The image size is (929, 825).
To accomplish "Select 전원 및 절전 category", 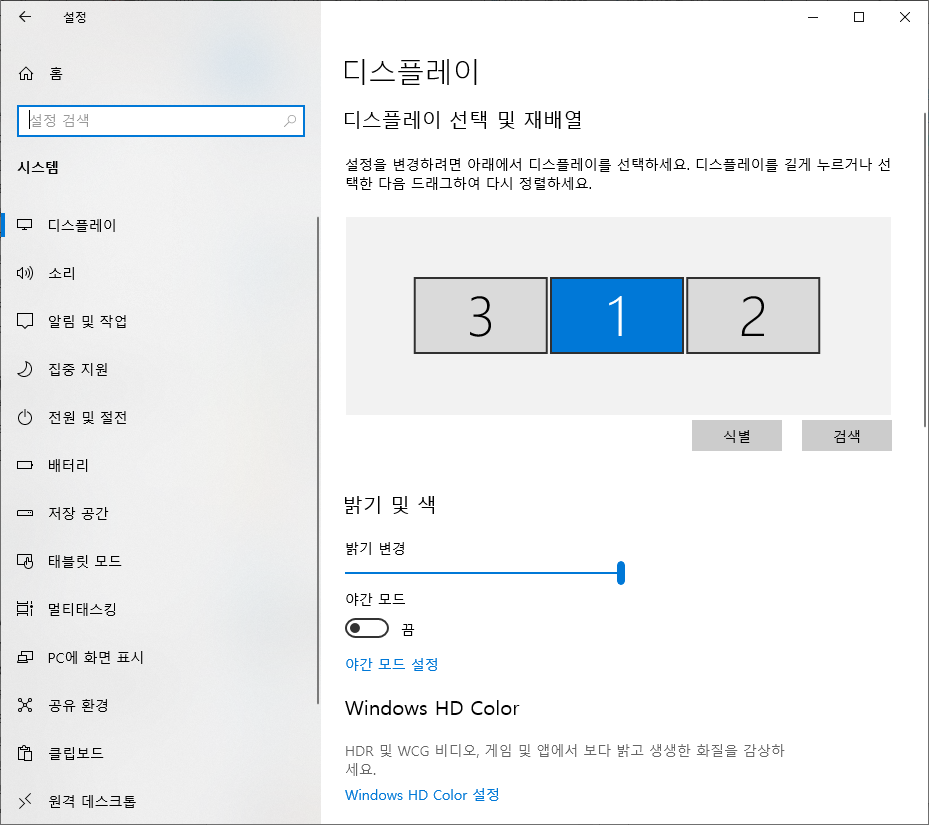I will [x=88, y=417].
